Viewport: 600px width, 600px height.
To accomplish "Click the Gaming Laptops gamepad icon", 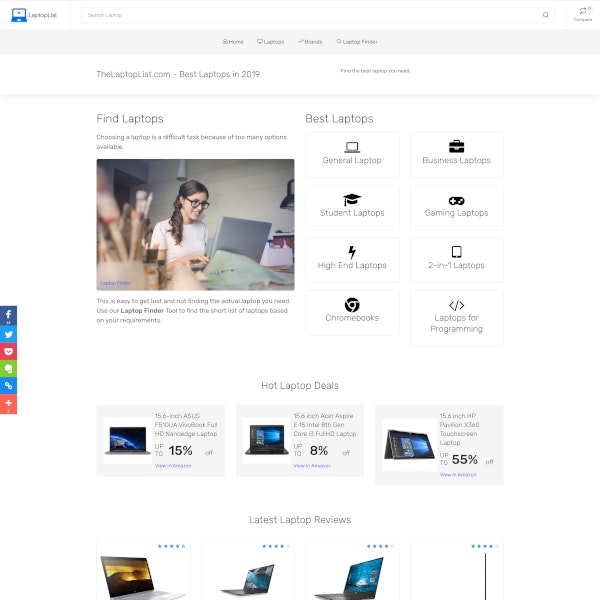I will click(457, 201).
